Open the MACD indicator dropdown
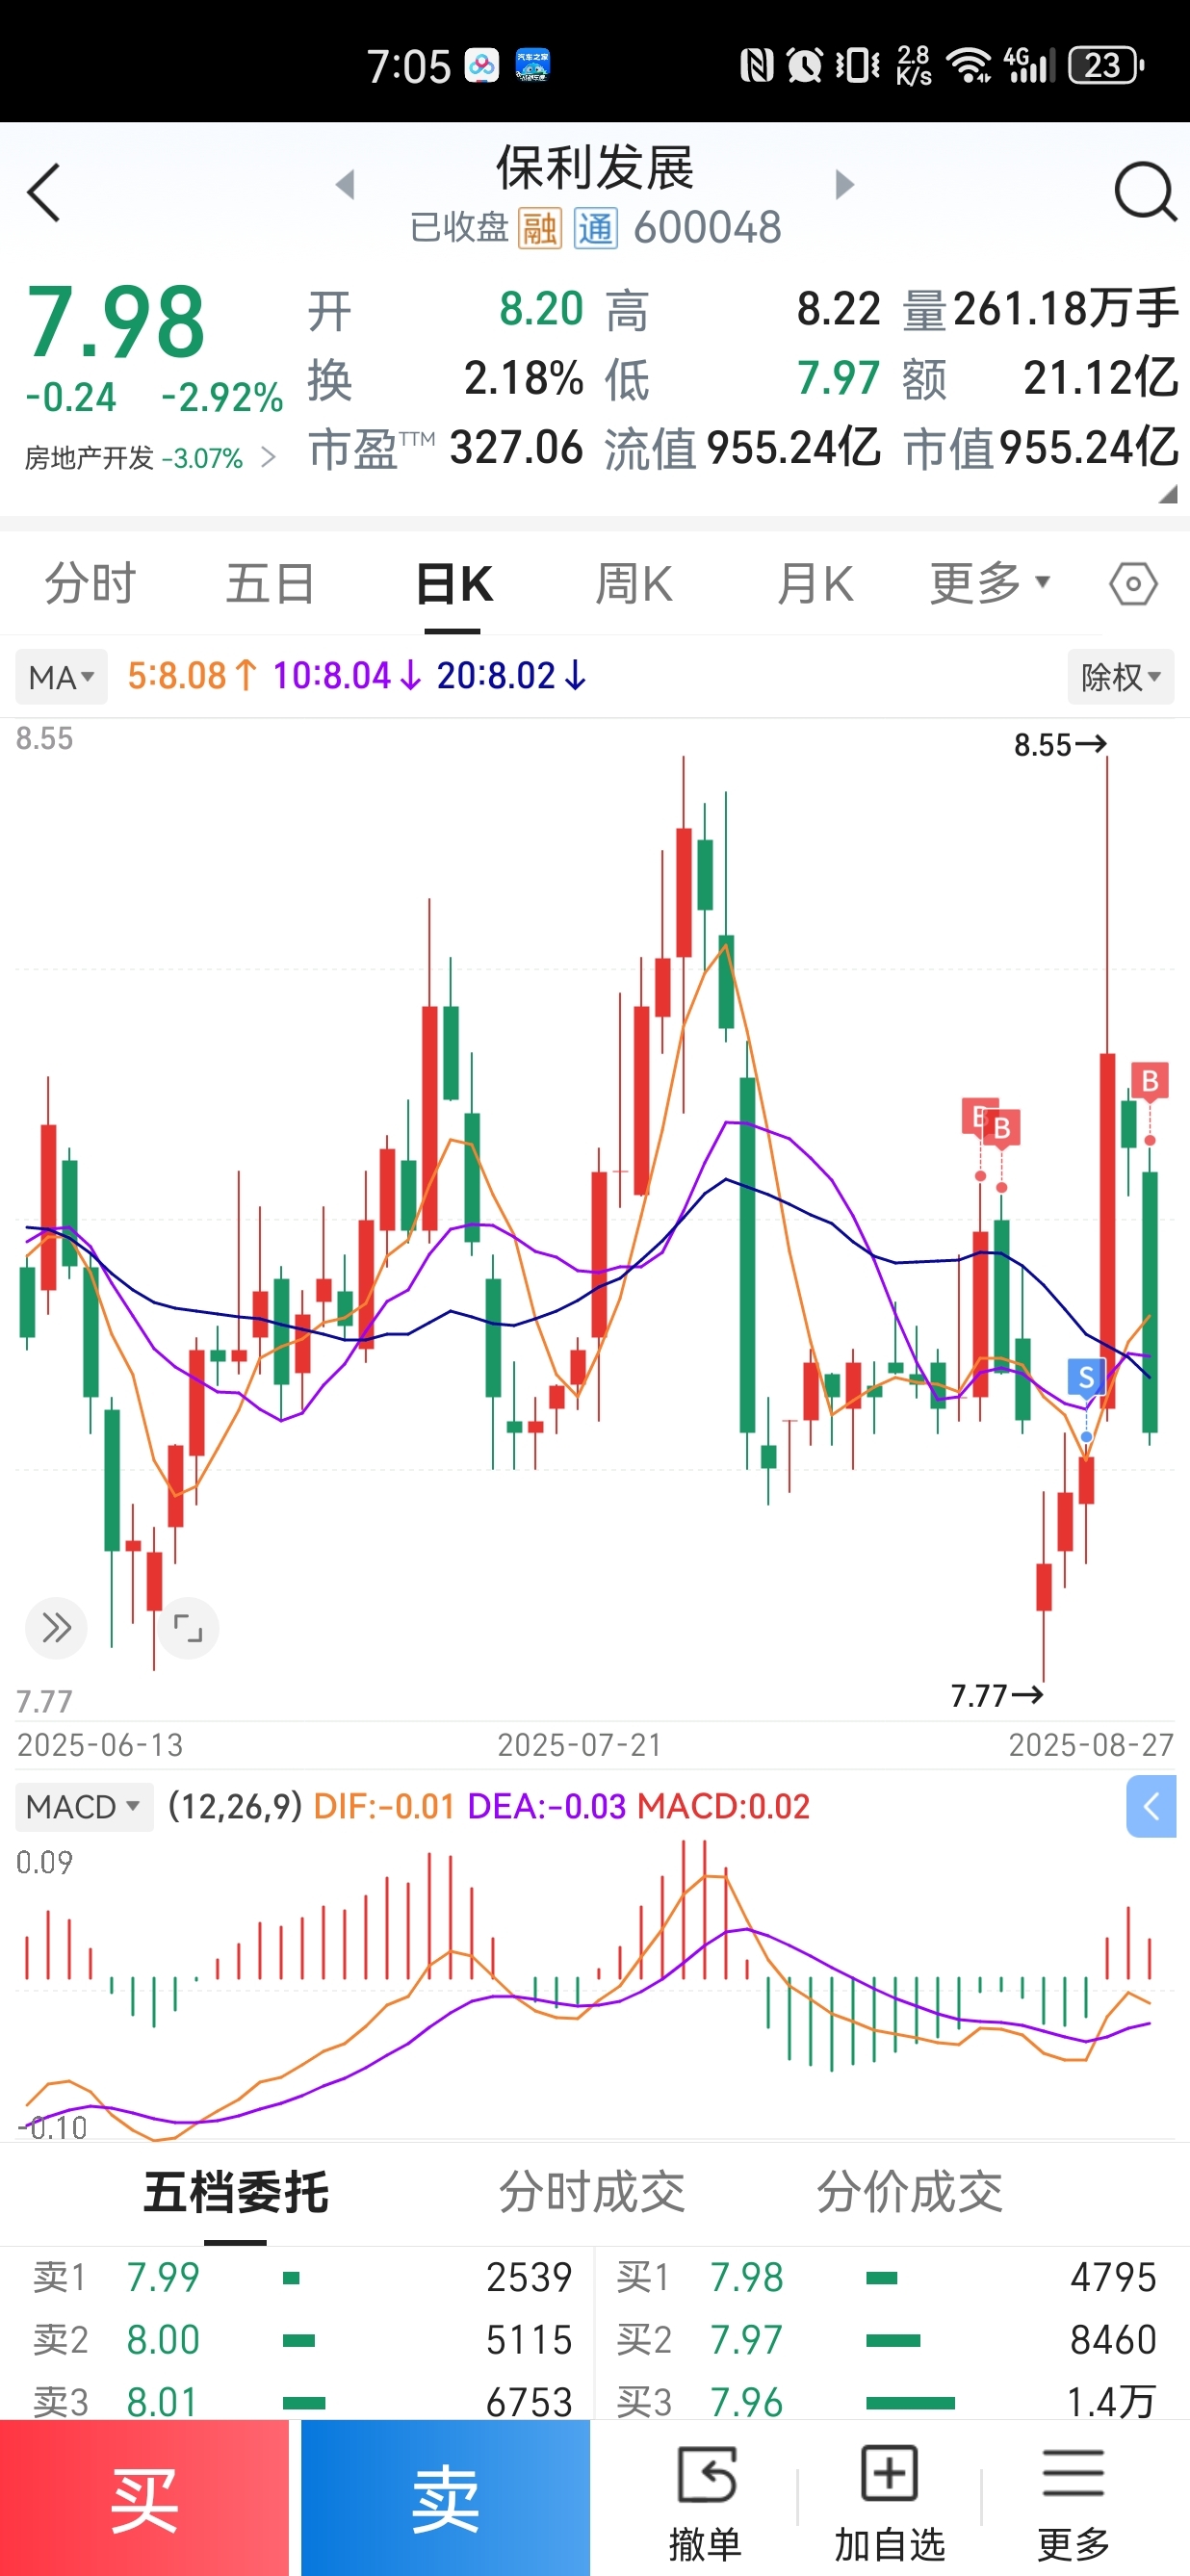This screenshot has width=1190, height=2576. pyautogui.click(x=84, y=1806)
